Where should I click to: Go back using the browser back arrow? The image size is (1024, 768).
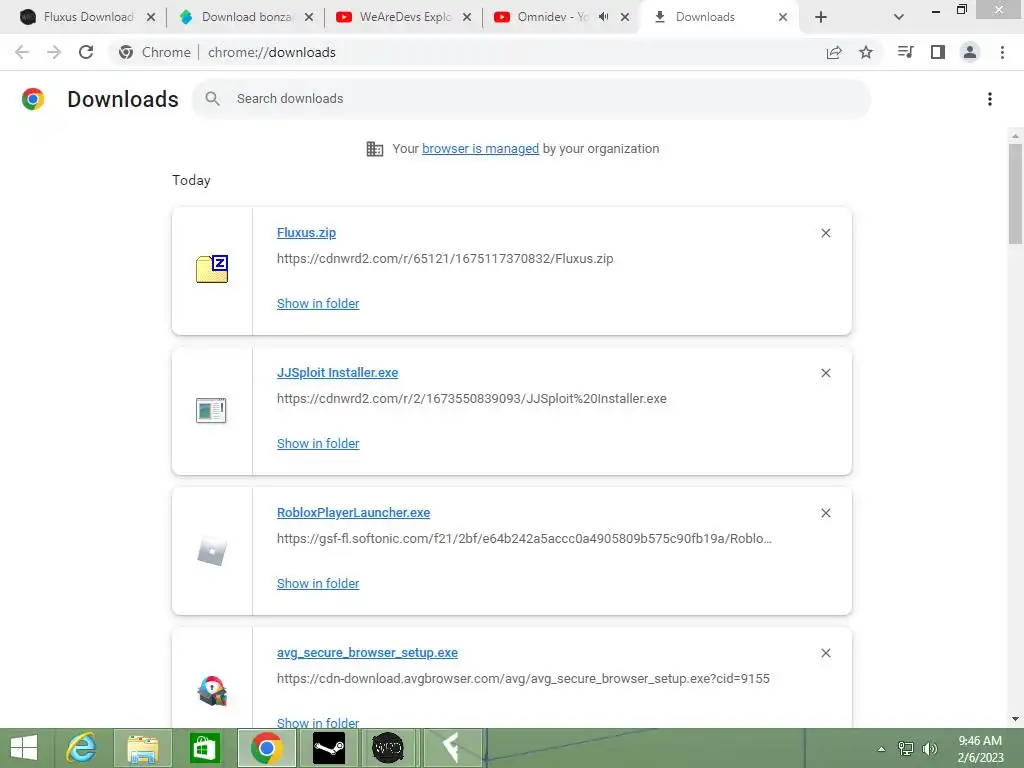click(x=22, y=52)
